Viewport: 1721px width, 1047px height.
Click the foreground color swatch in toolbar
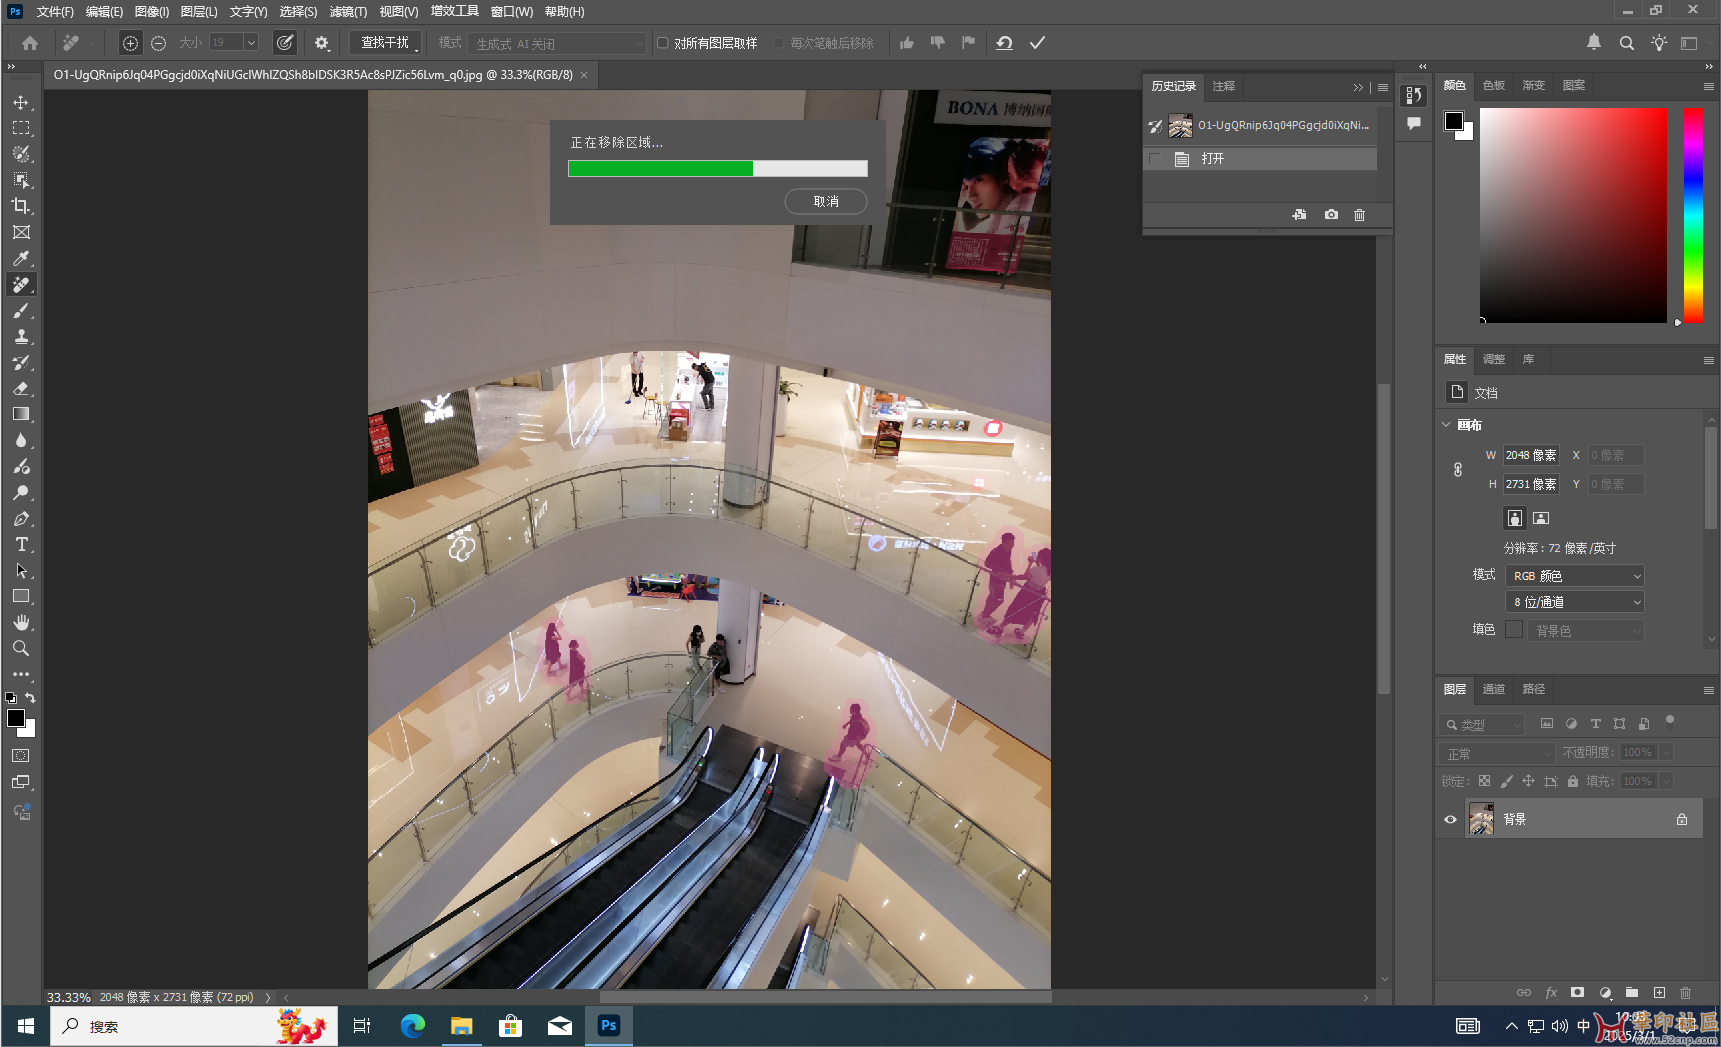[x=15, y=718]
